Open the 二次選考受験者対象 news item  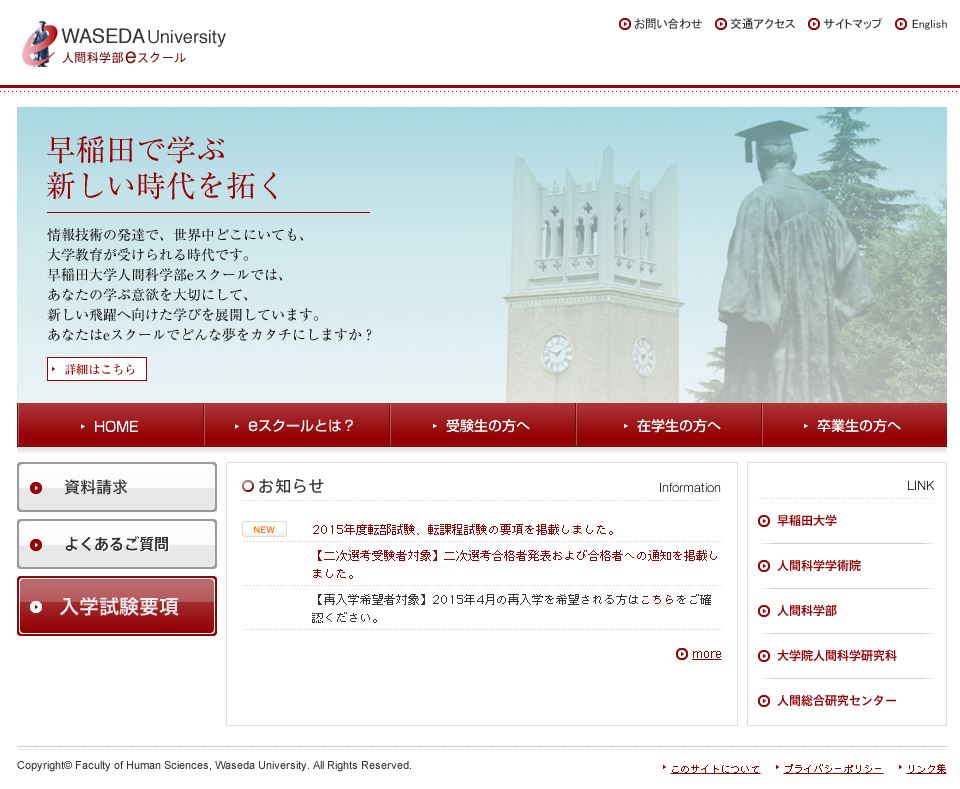pyautogui.click(x=515, y=564)
